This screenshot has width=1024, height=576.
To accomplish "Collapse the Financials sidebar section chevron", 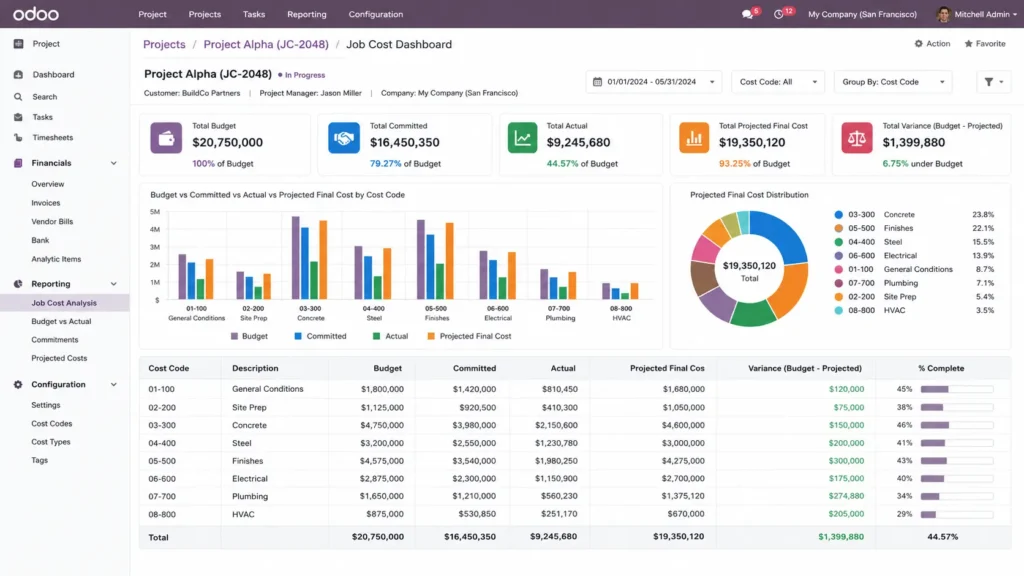I will [114, 163].
